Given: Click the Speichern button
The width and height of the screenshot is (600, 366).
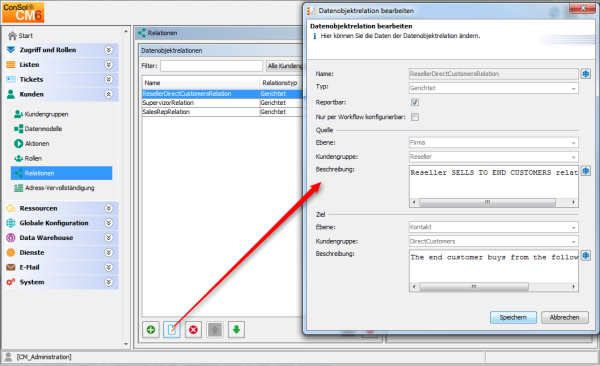Looking at the screenshot, I should (513, 317).
